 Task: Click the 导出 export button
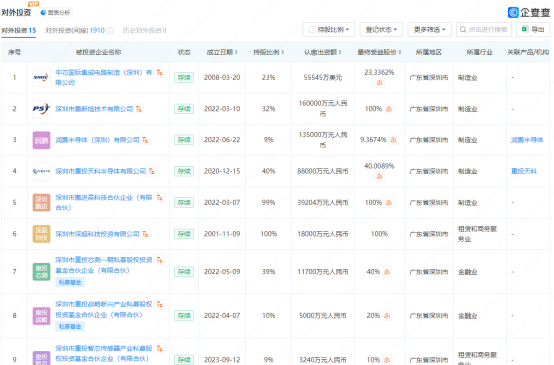pyautogui.click(x=533, y=30)
